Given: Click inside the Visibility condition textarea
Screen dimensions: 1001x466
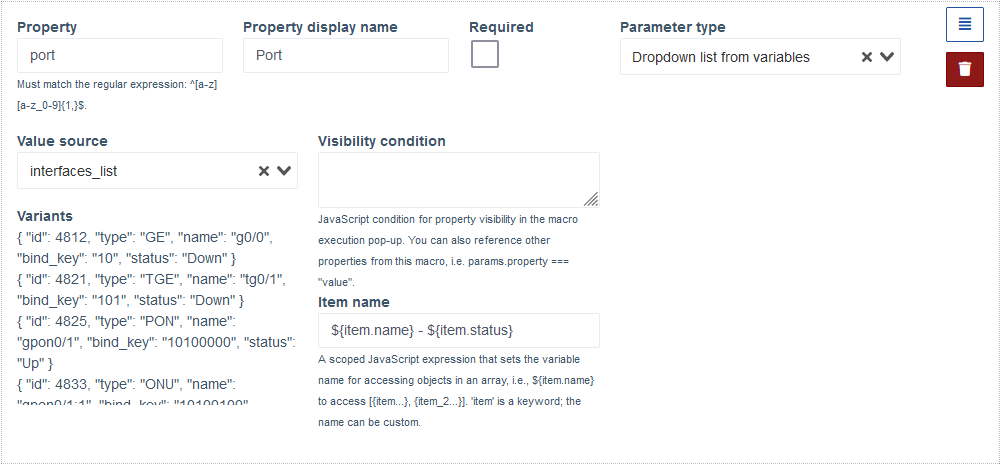Looking at the screenshot, I should click(459, 180).
